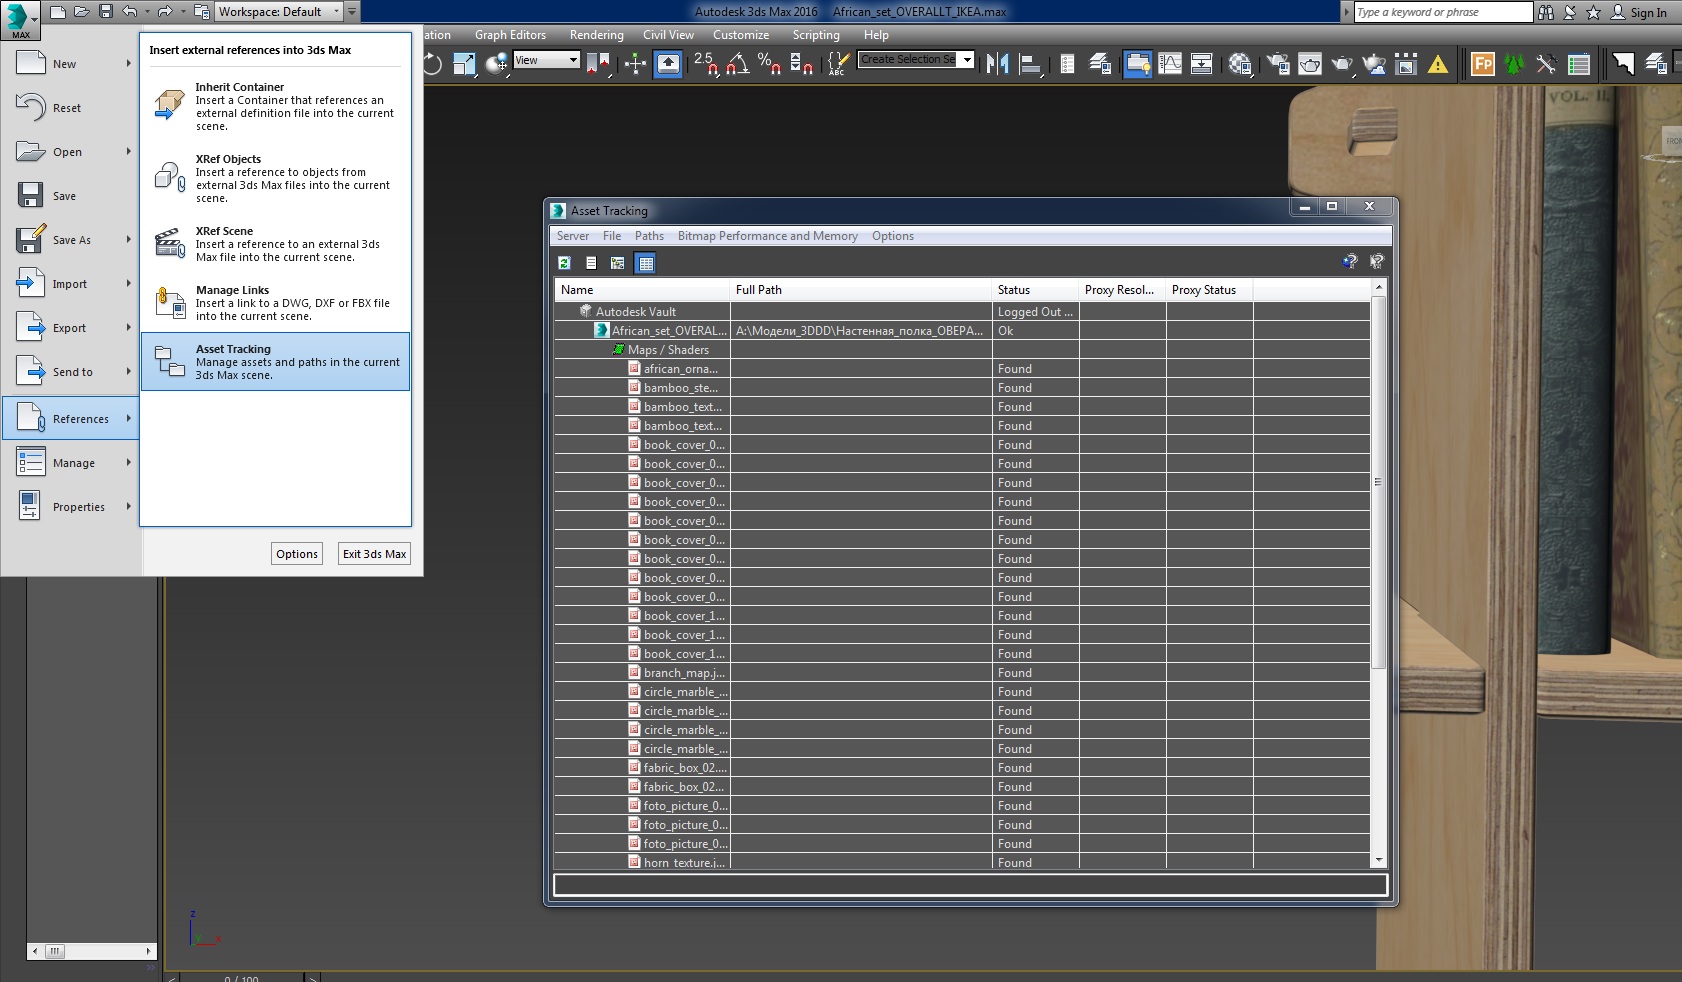The height and width of the screenshot is (982, 1682).
Task: Open Rendered Frame Window icon
Action: [1309, 64]
